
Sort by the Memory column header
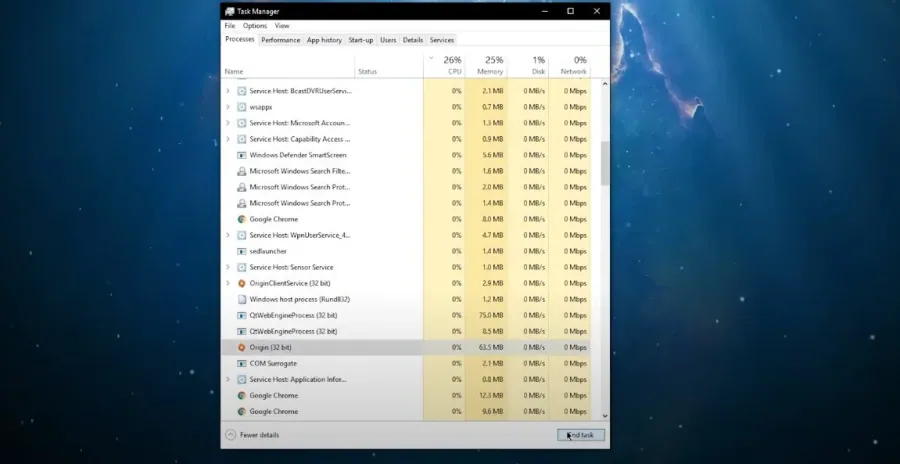pyautogui.click(x=486, y=65)
